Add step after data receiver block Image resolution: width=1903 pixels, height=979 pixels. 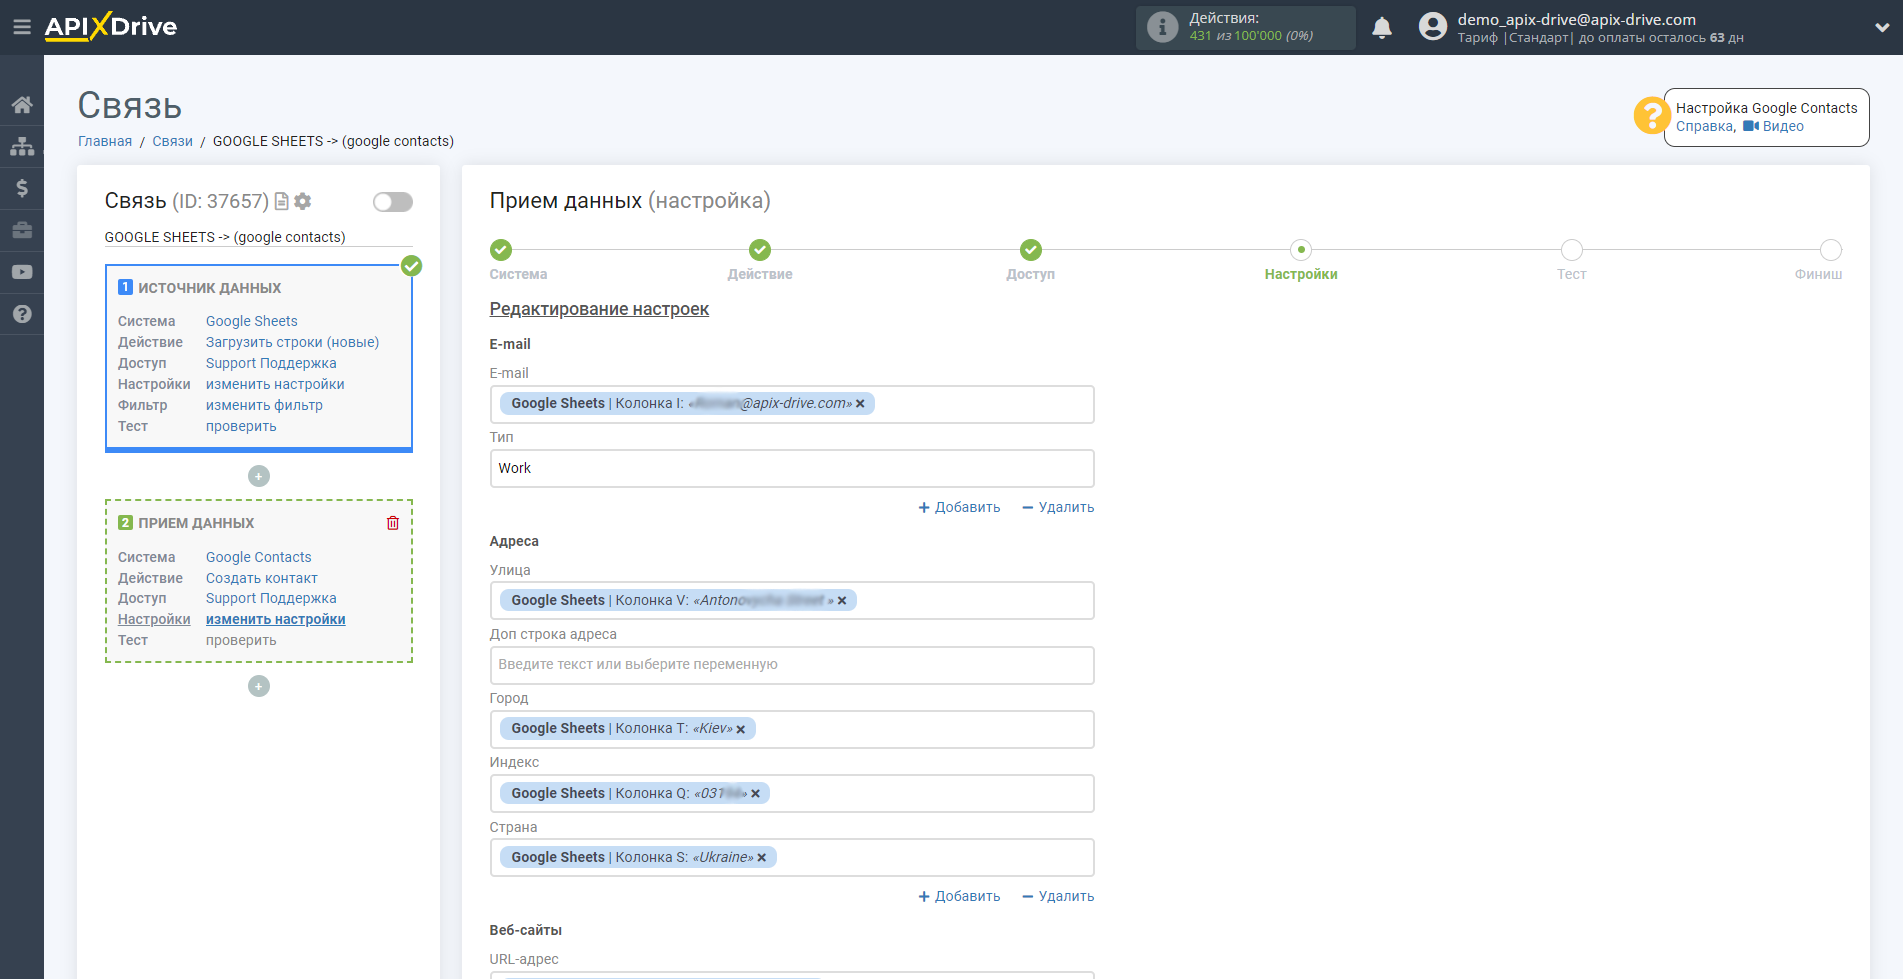[x=259, y=686]
